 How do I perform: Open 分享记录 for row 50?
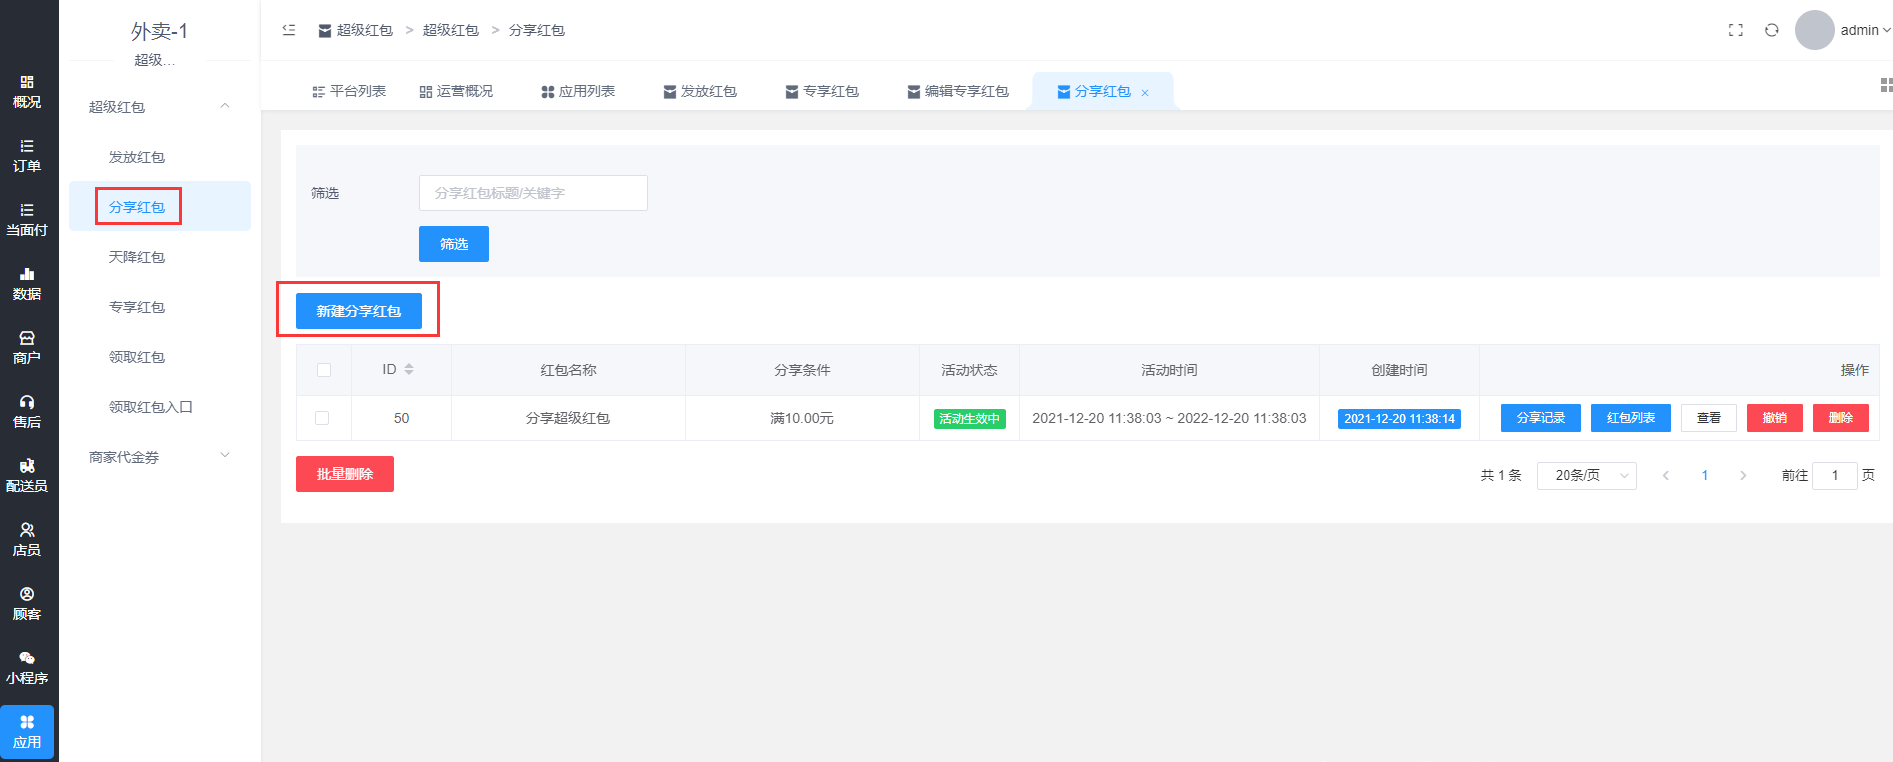pos(1541,418)
